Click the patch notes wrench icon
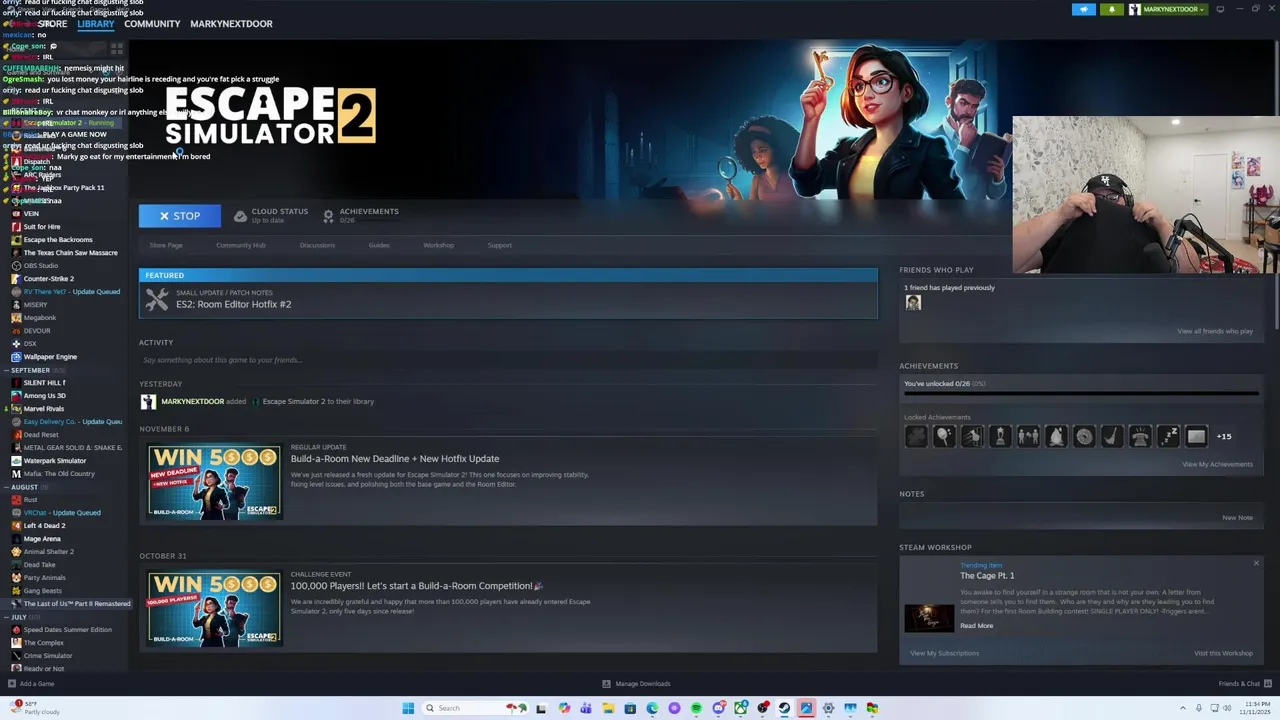 pos(157,299)
